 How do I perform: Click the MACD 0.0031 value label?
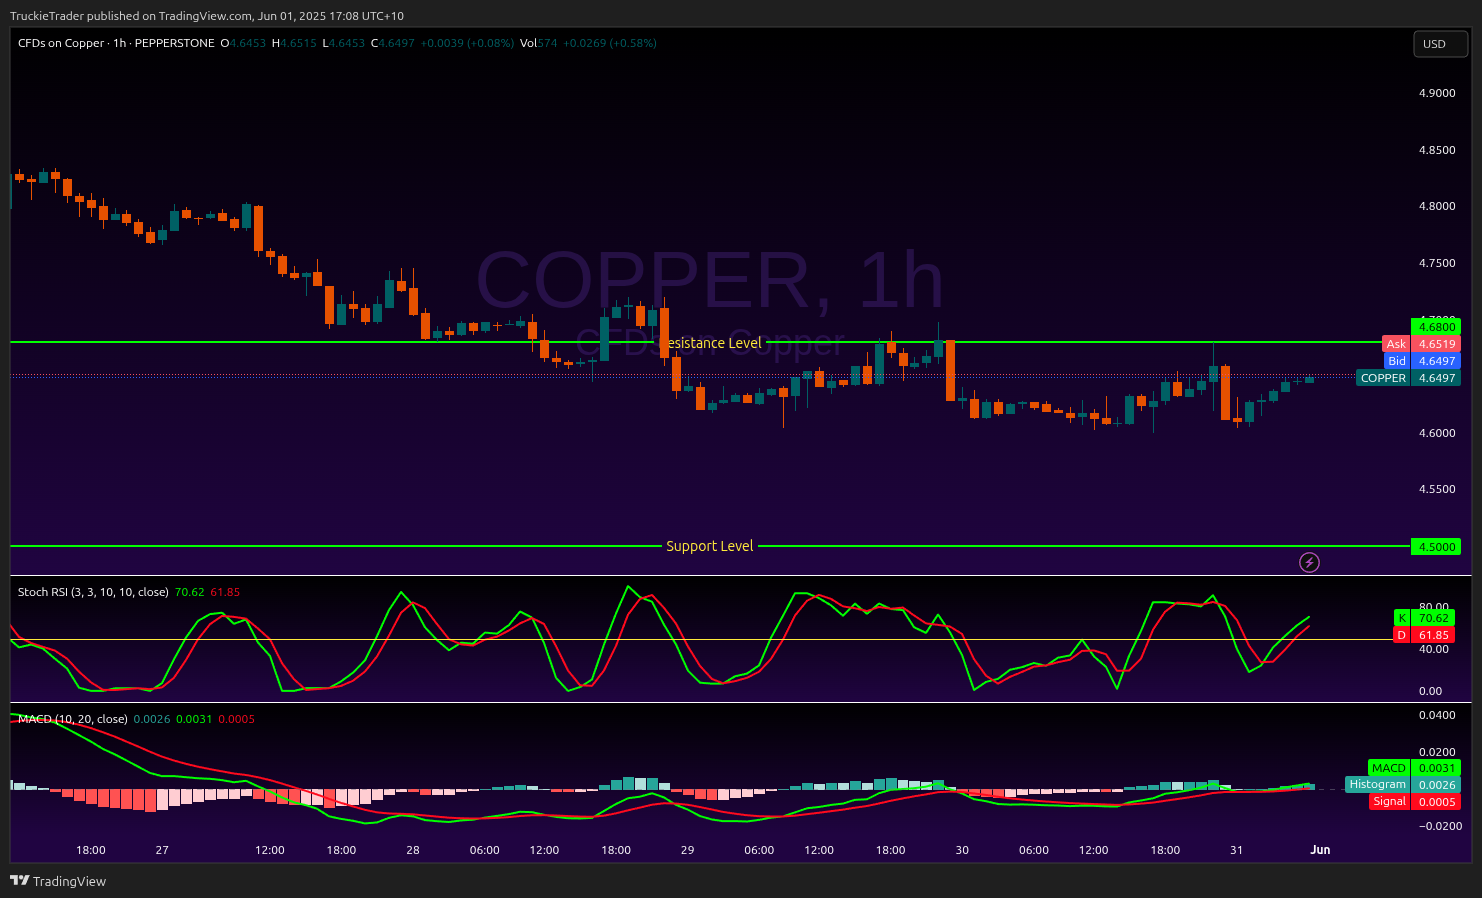point(1415,768)
